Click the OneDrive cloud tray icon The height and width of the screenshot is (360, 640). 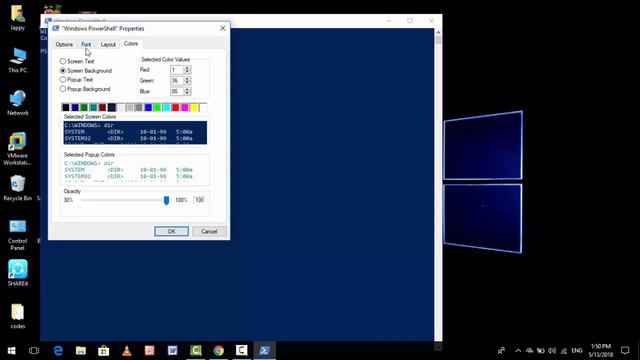529,351
